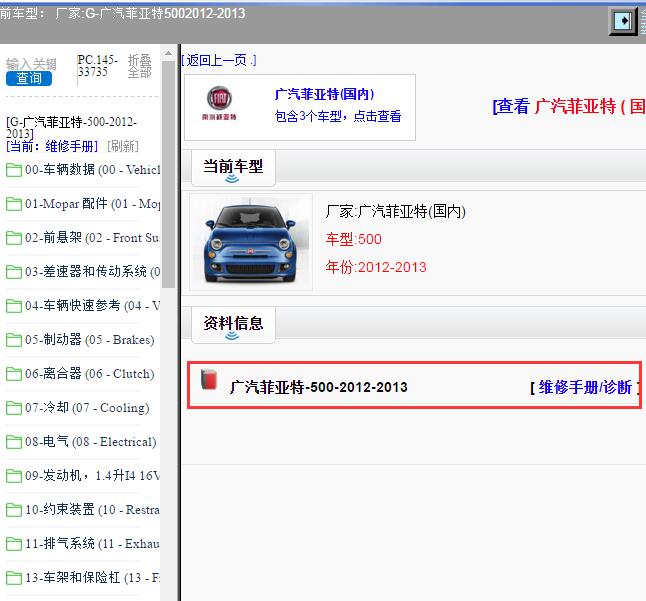Click the blue 查询 search button
This screenshot has height=601, width=646.
(29, 78)
